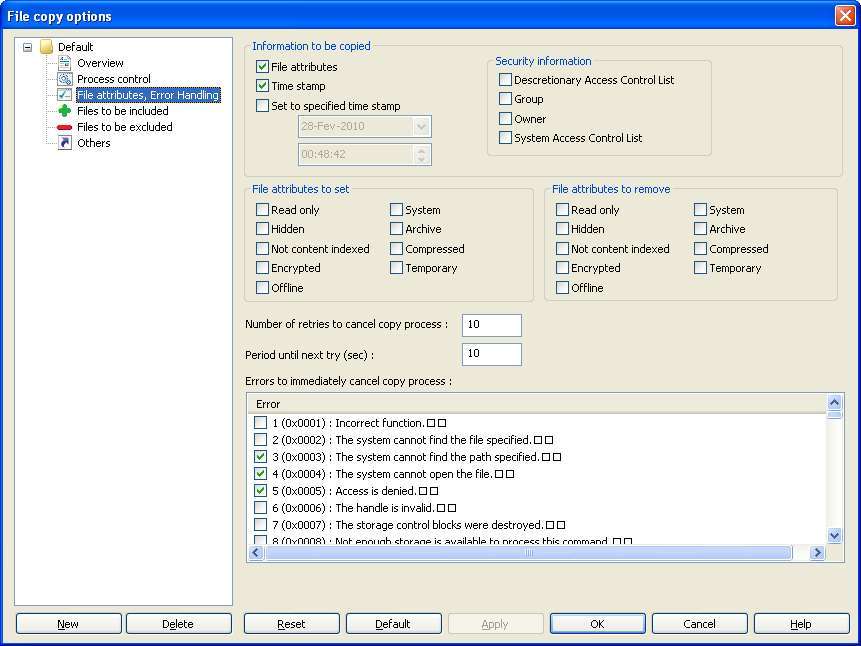Click the Default folder icon in tree
This screenshot has width=861, height=646.
point(47,47)
